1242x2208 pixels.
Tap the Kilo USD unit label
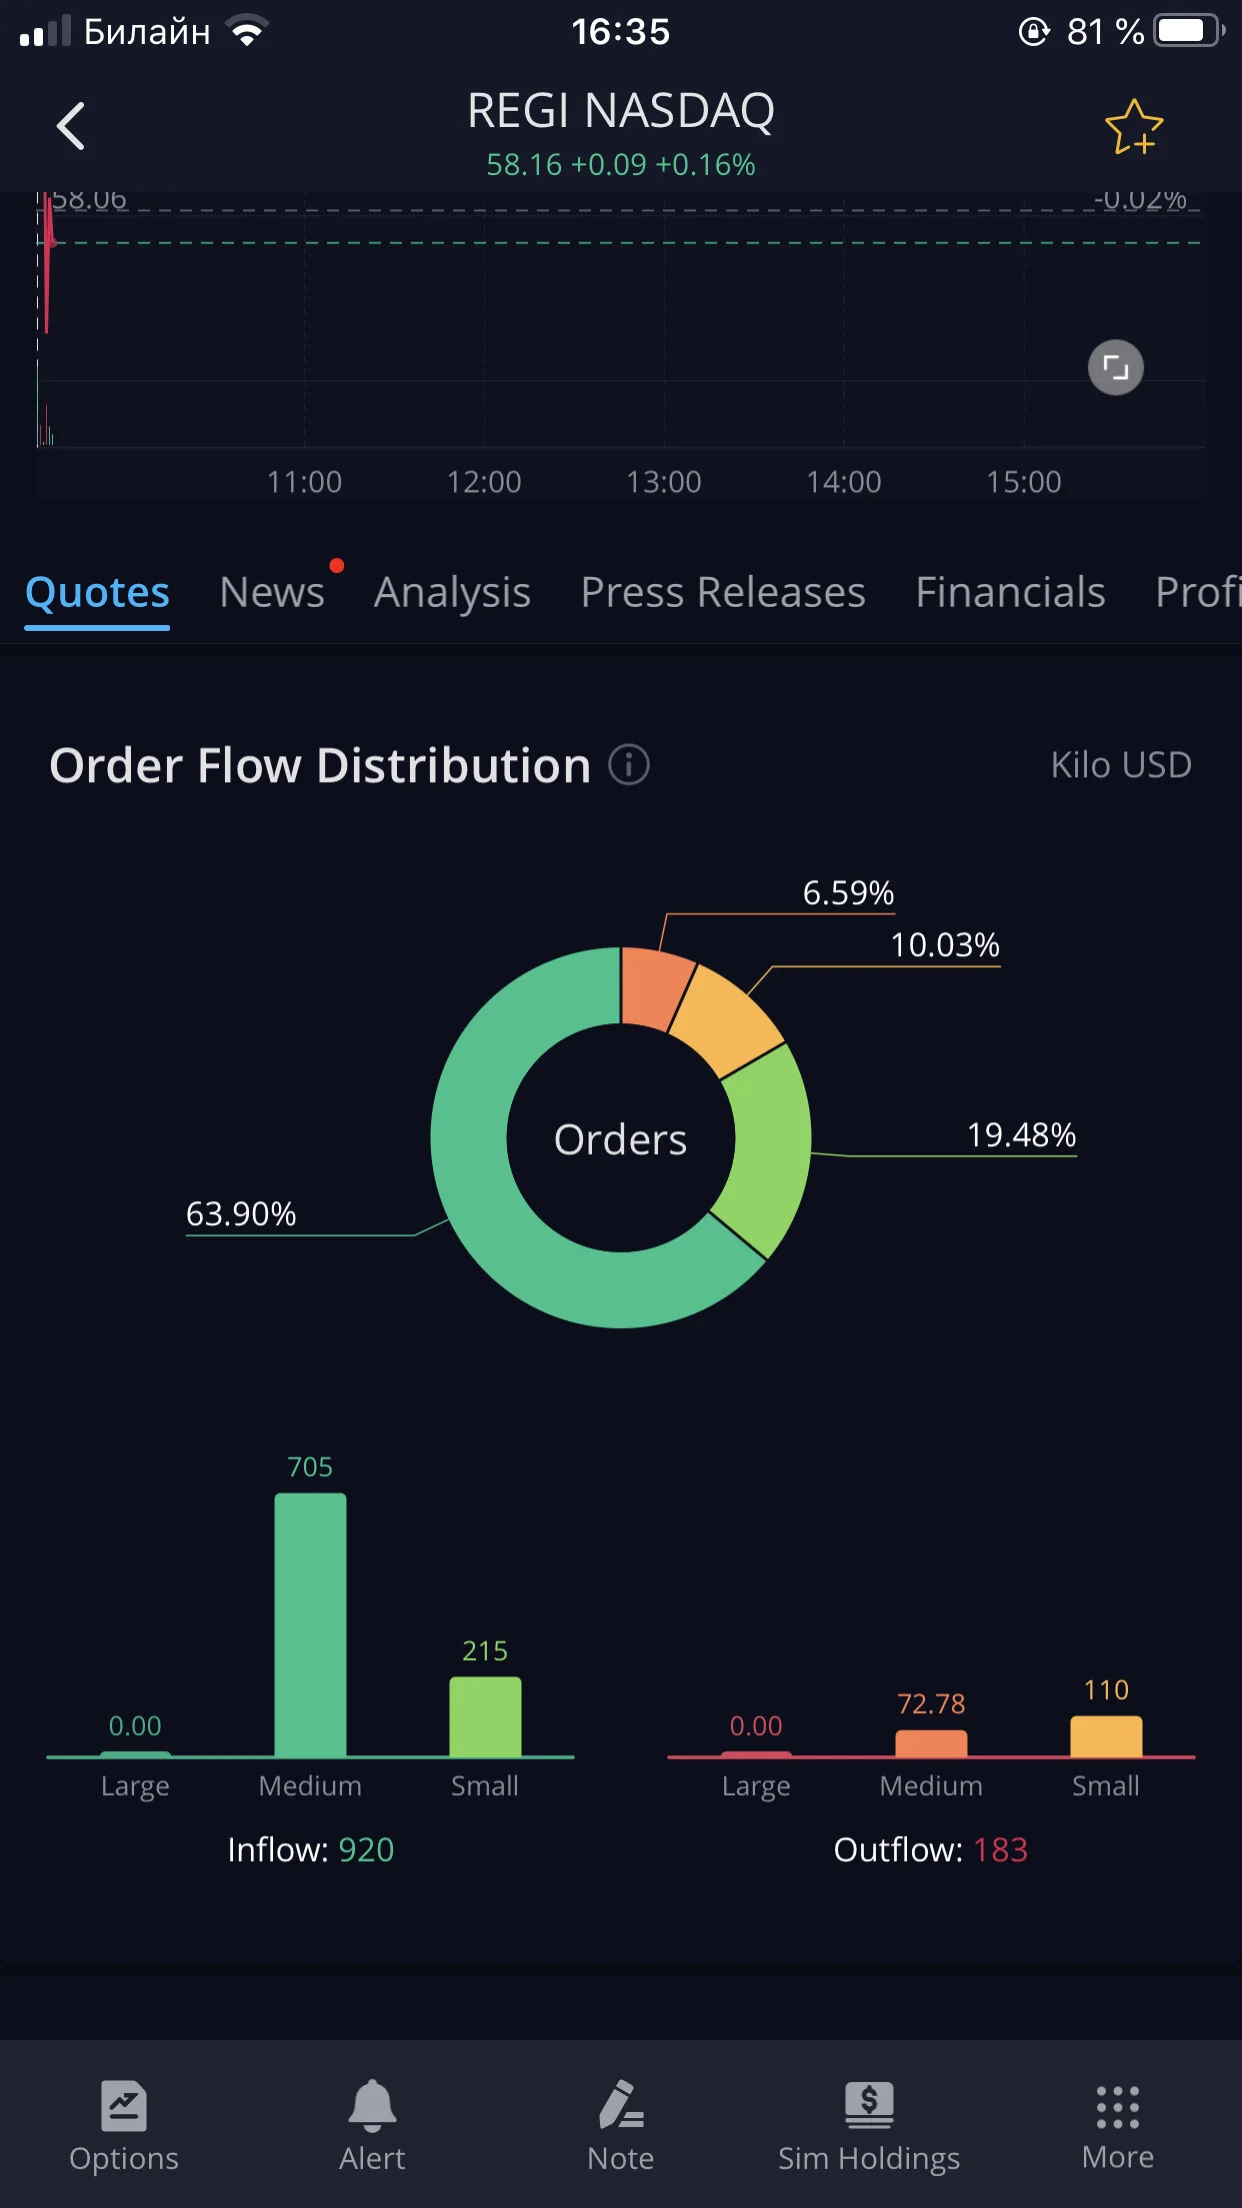(1121, 765)
